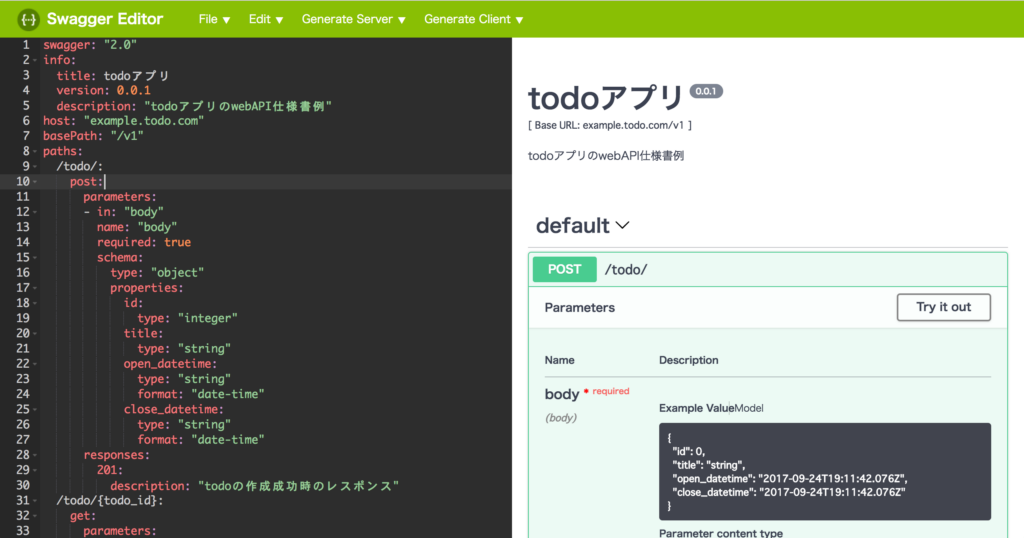The width and height of the screenshot is (1024, 538).
Task: Click the description text on line 30
Action: (298, 486)
